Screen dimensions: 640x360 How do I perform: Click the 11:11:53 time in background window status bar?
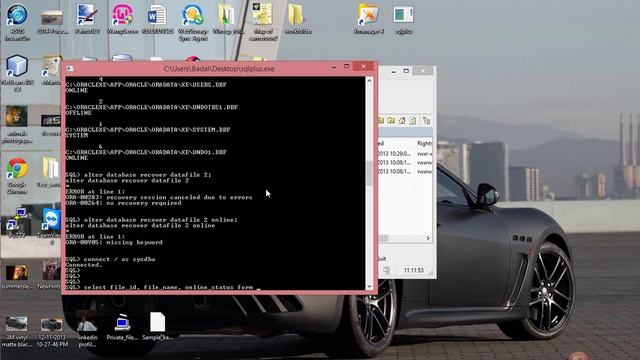(x=413, y=270)
